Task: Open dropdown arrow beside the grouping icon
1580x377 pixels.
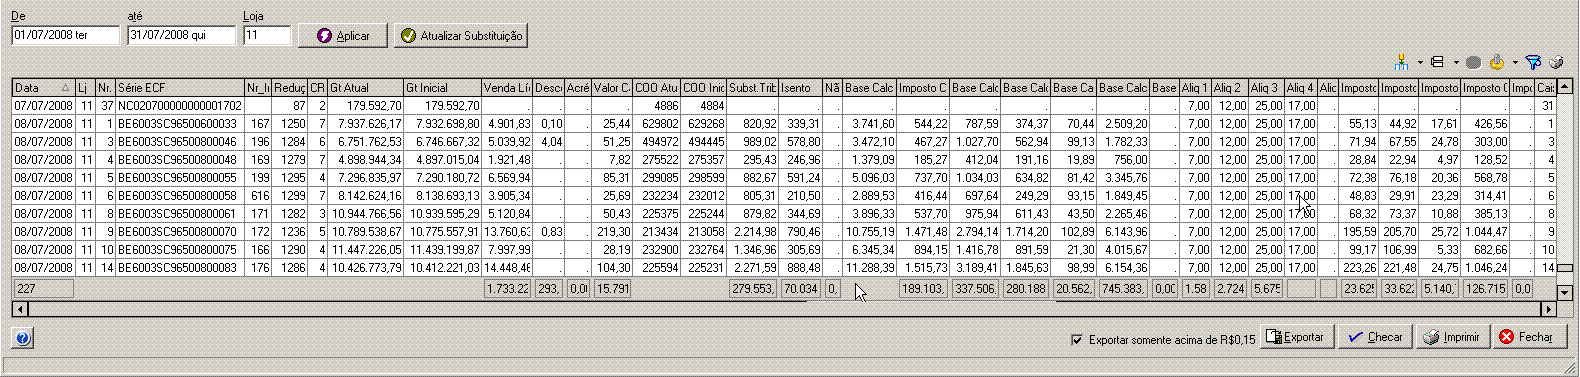Action: (x=1420, y=62)
